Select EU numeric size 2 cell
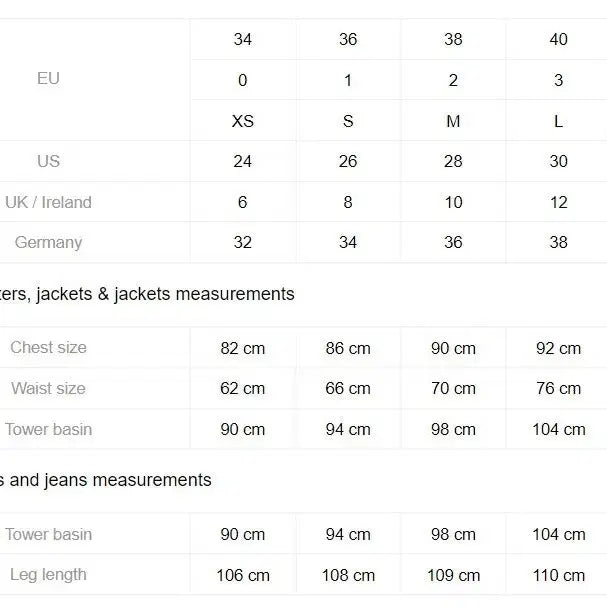Screen dimensions: 607x607 click(453, 81)
